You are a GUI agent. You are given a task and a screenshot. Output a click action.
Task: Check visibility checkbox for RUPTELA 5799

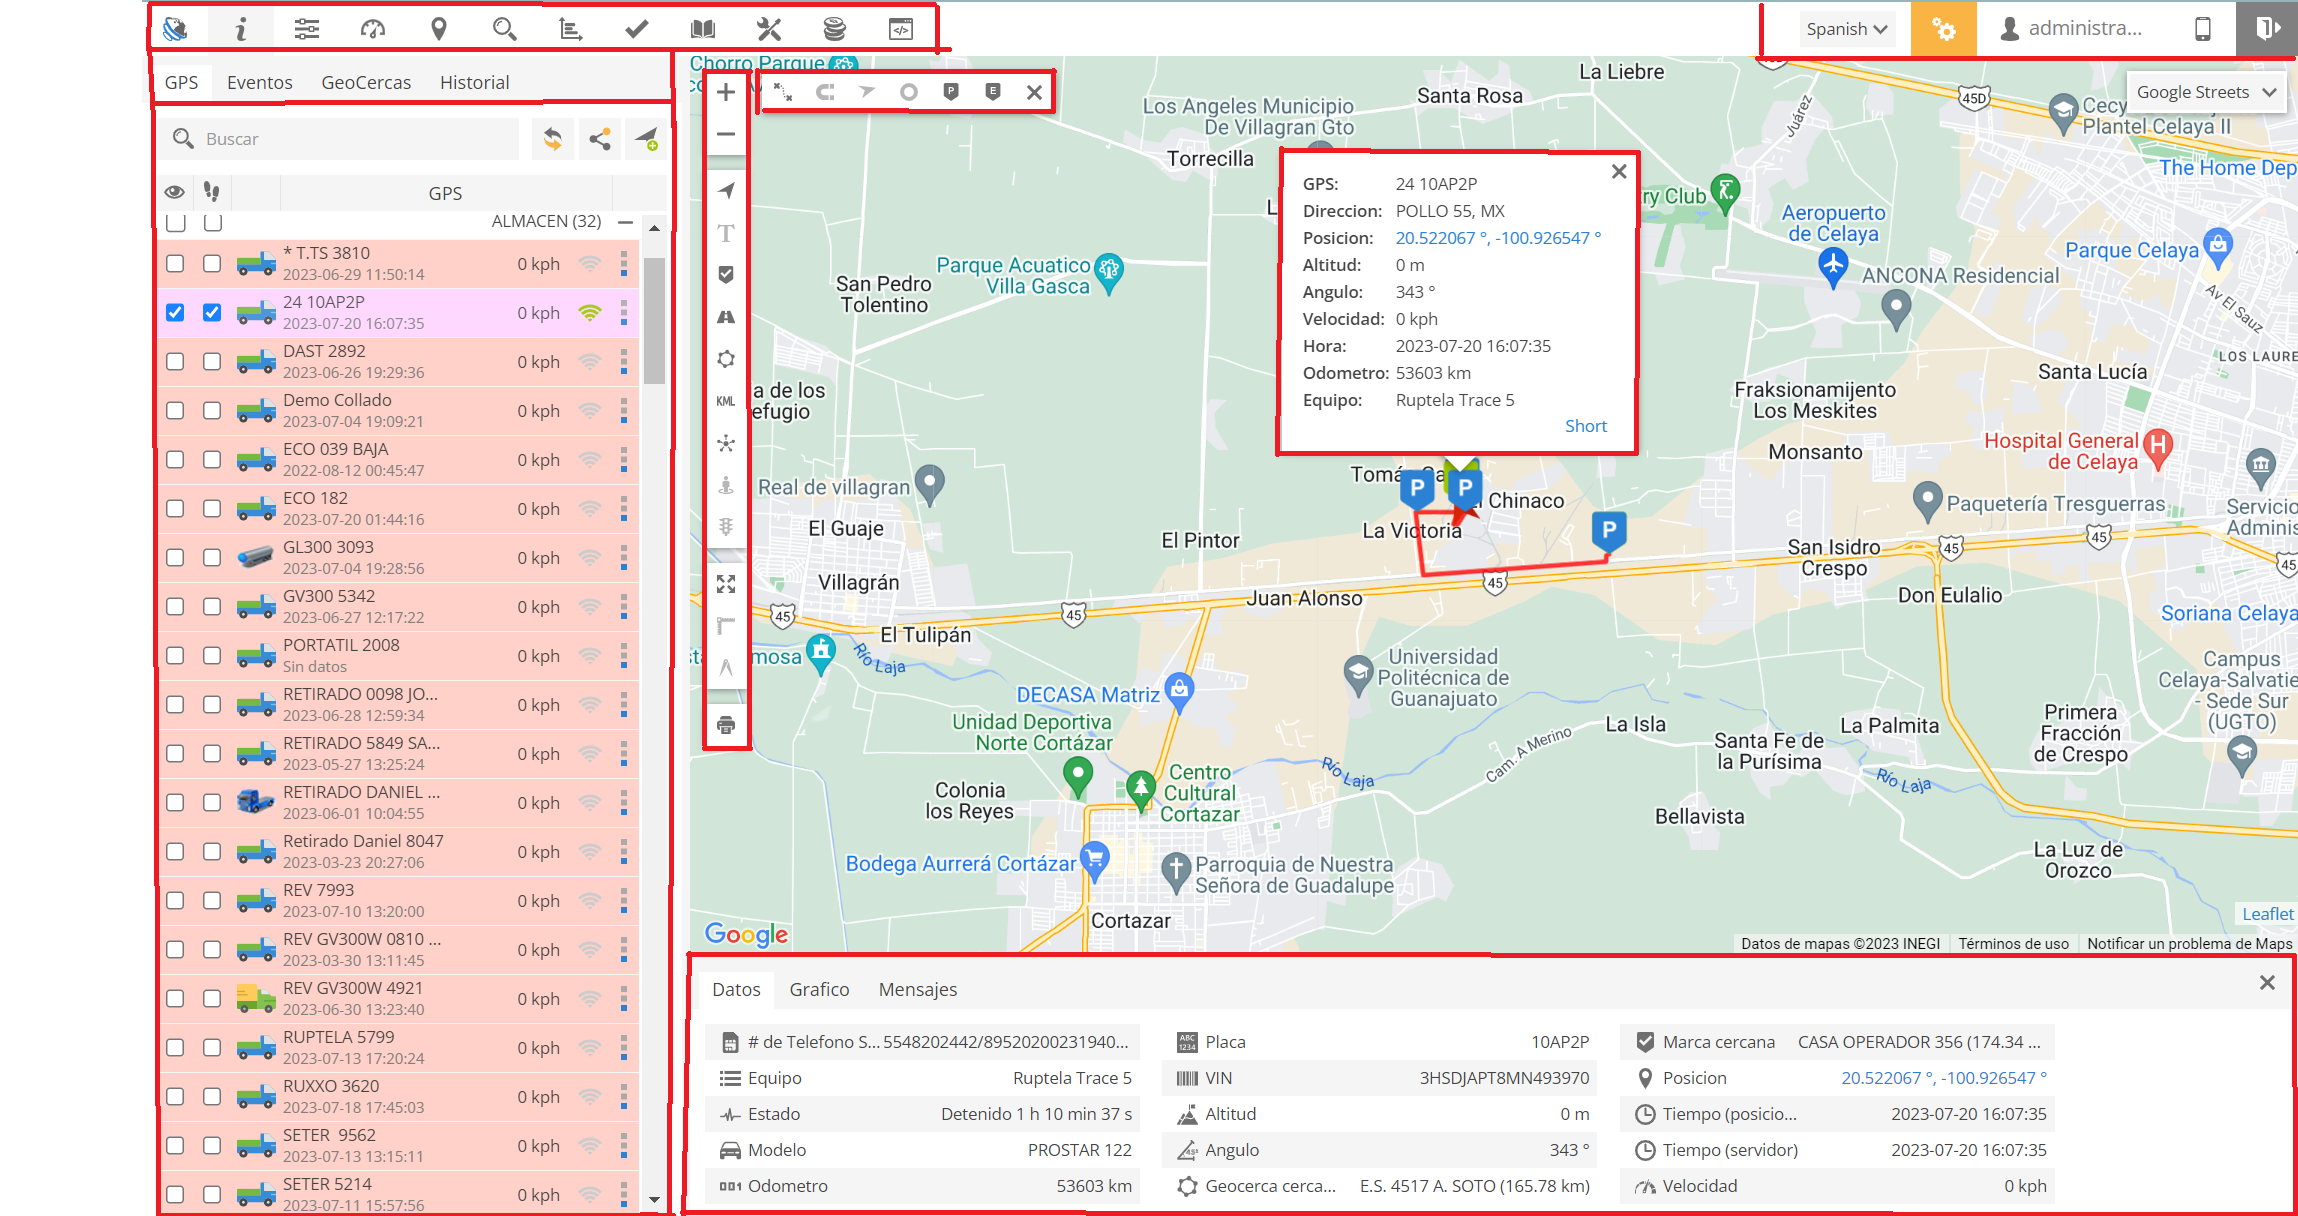point(175,1048)
